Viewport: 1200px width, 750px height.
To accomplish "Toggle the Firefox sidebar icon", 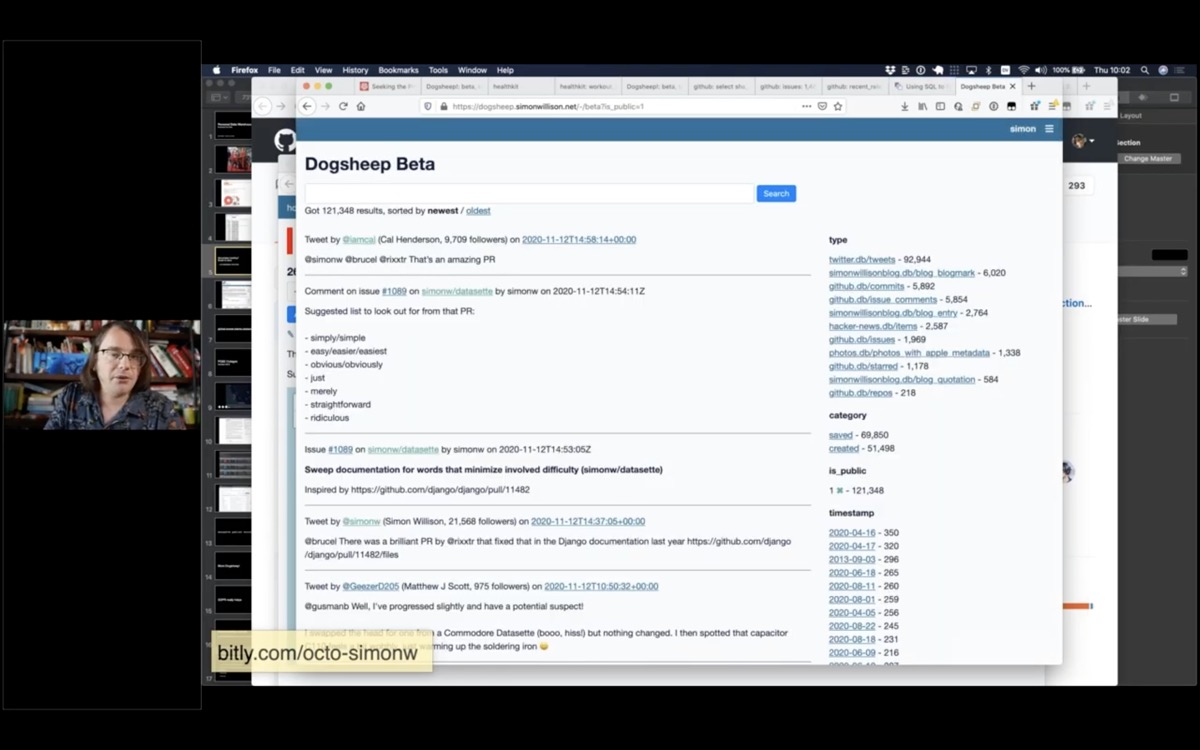I will (940, 106).
